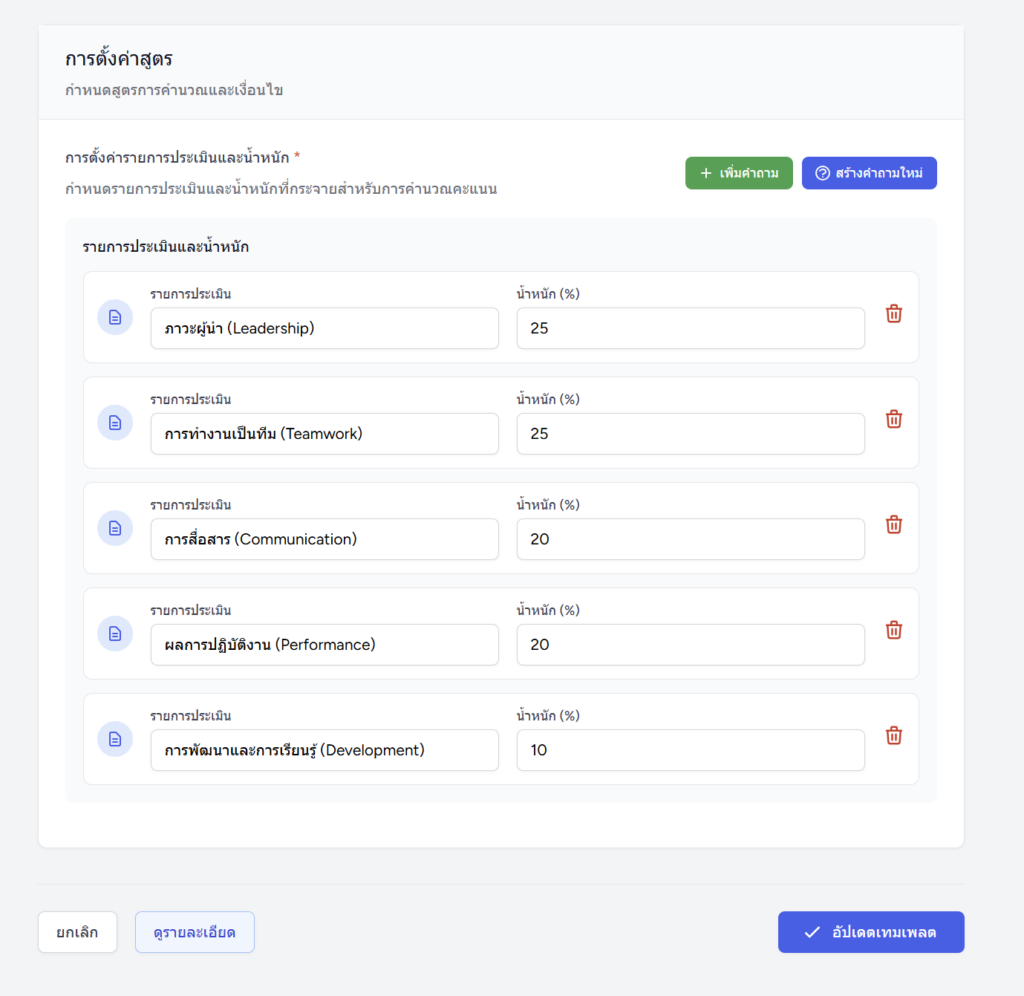Click weight field showing 10 percent

690,750
